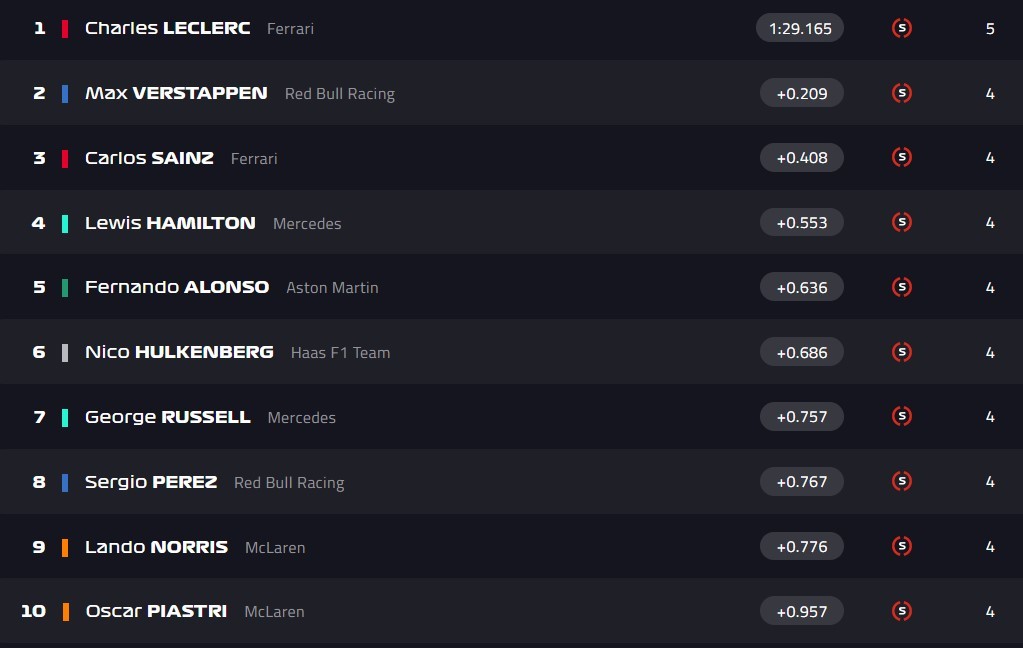Click Piastri's soft tyre compound icon
Screen dimensions: 1023x648
901,611
